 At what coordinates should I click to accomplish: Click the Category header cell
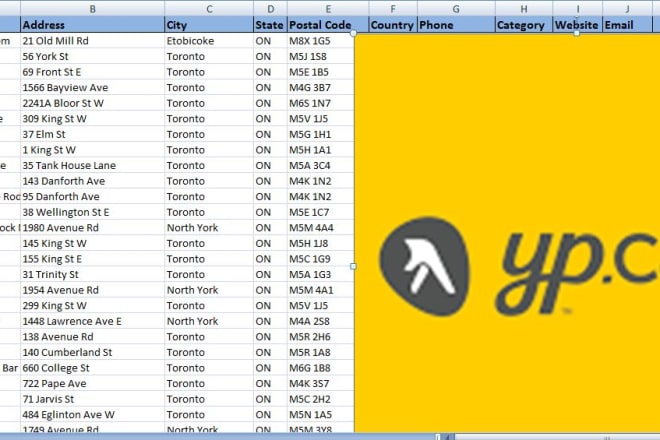(524, 25)
